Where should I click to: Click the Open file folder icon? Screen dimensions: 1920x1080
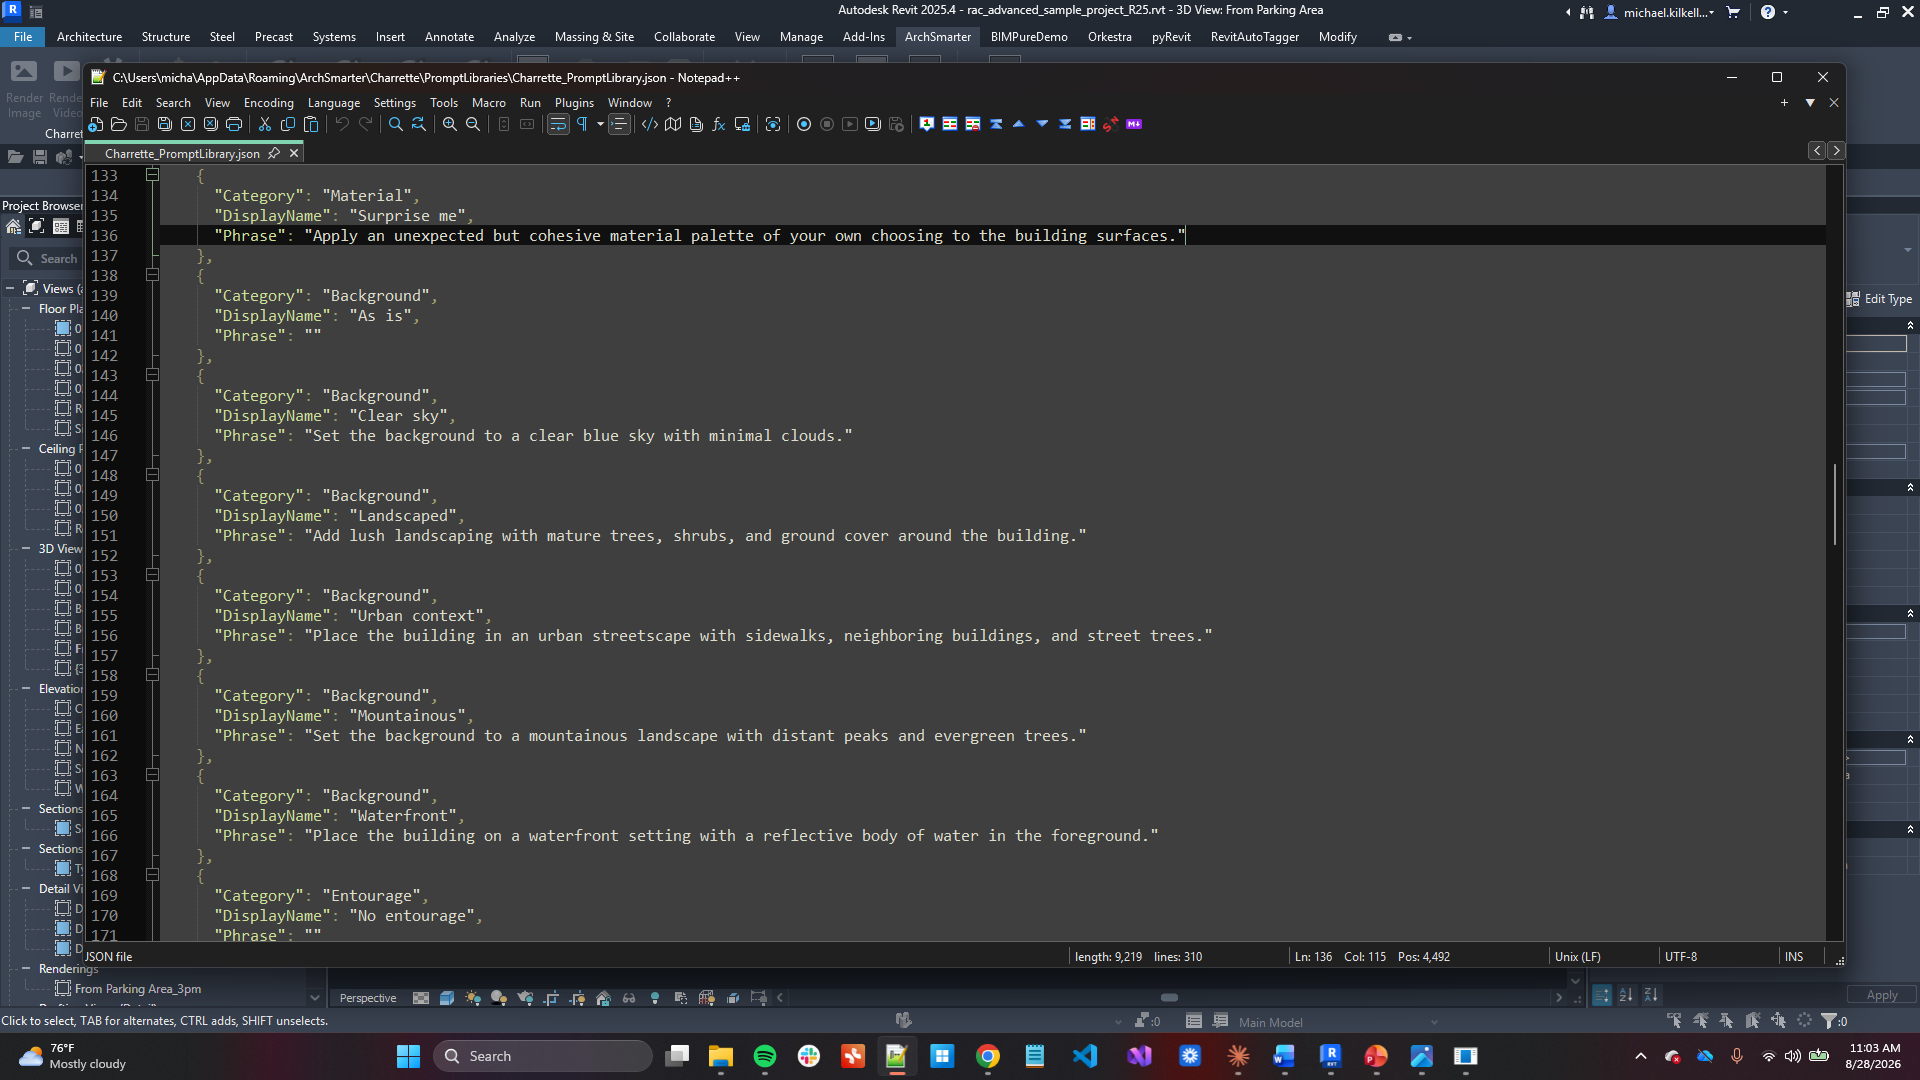[x=119, y=124]
